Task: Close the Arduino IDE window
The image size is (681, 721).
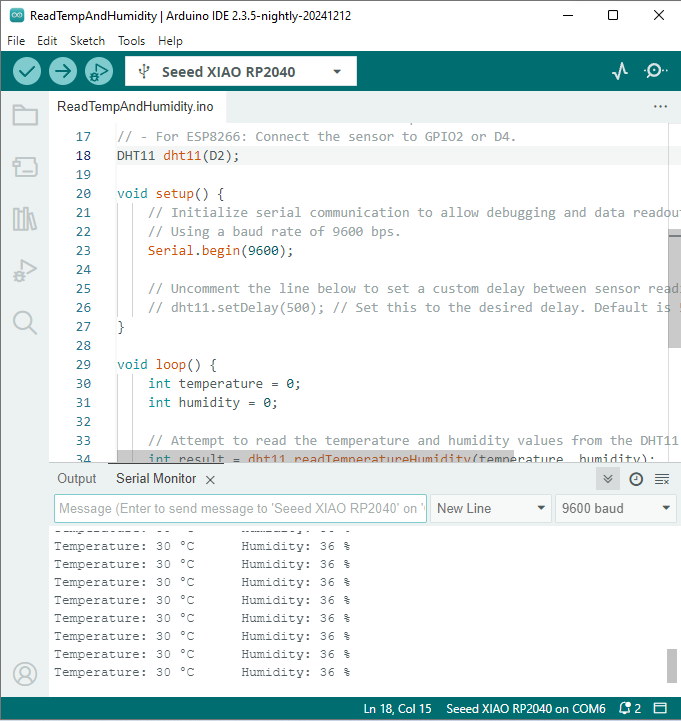Action: [658, 15]
